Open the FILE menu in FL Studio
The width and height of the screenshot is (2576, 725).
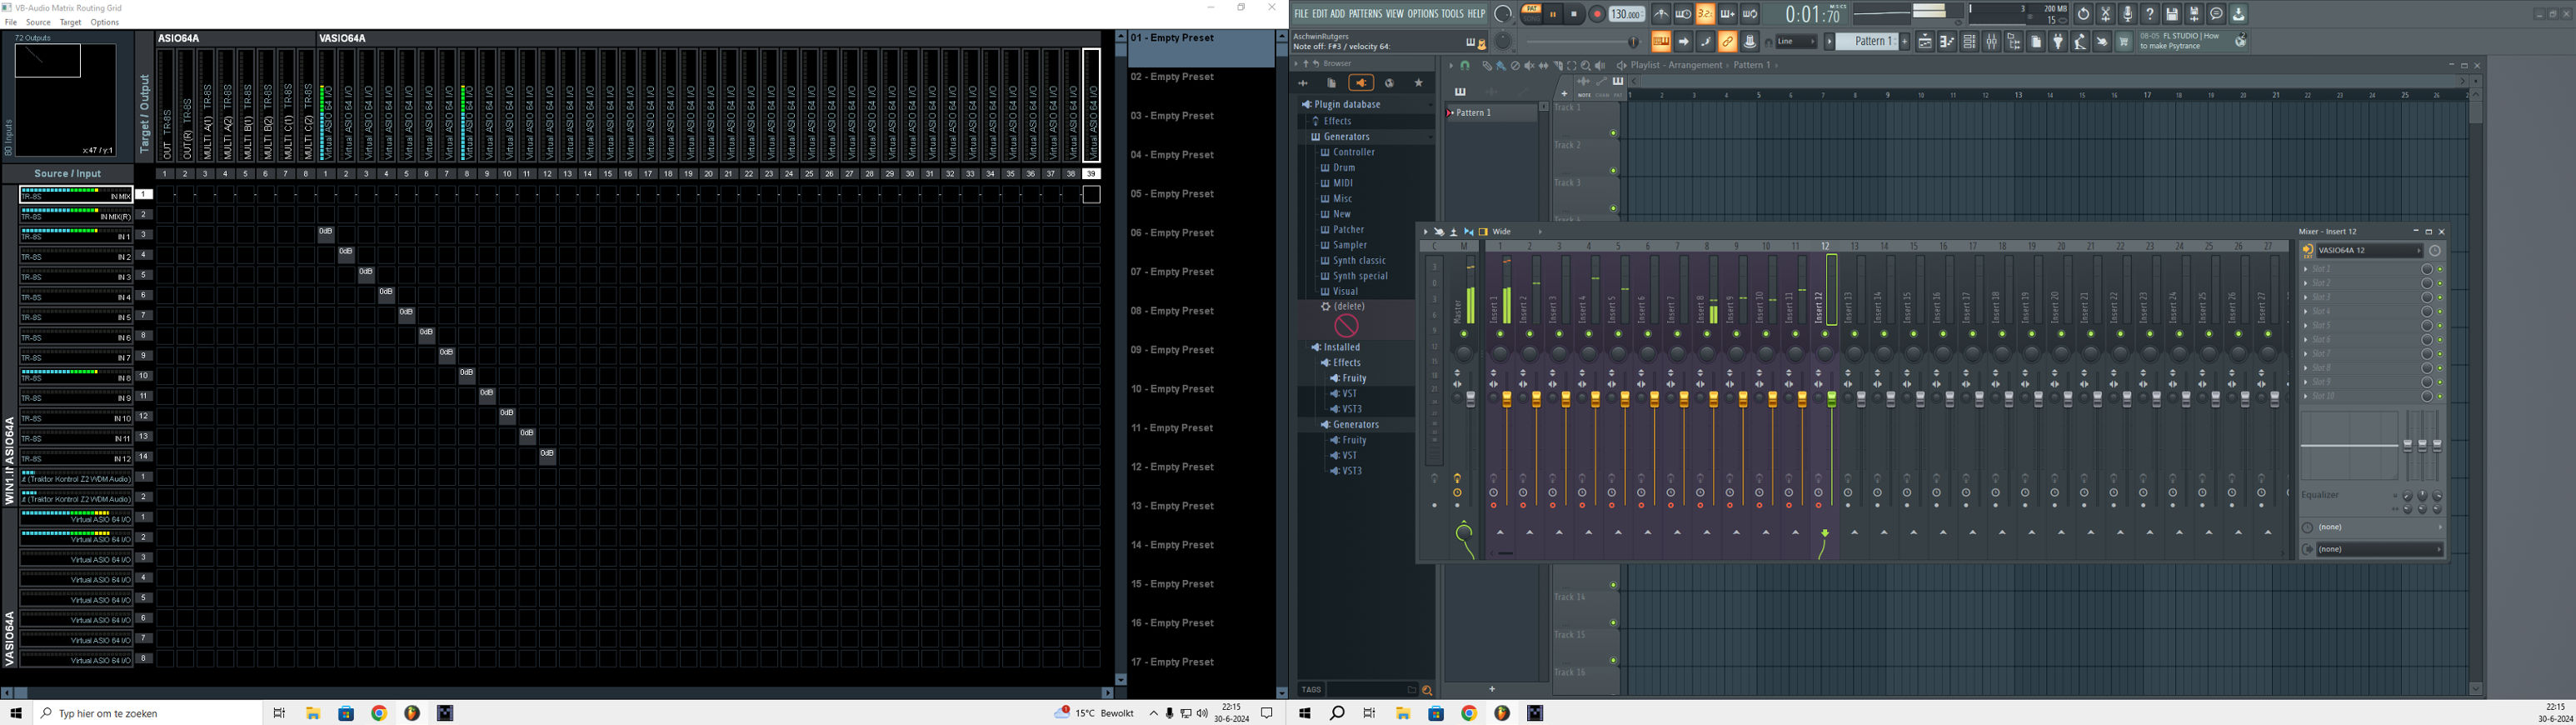point(1301,14)
